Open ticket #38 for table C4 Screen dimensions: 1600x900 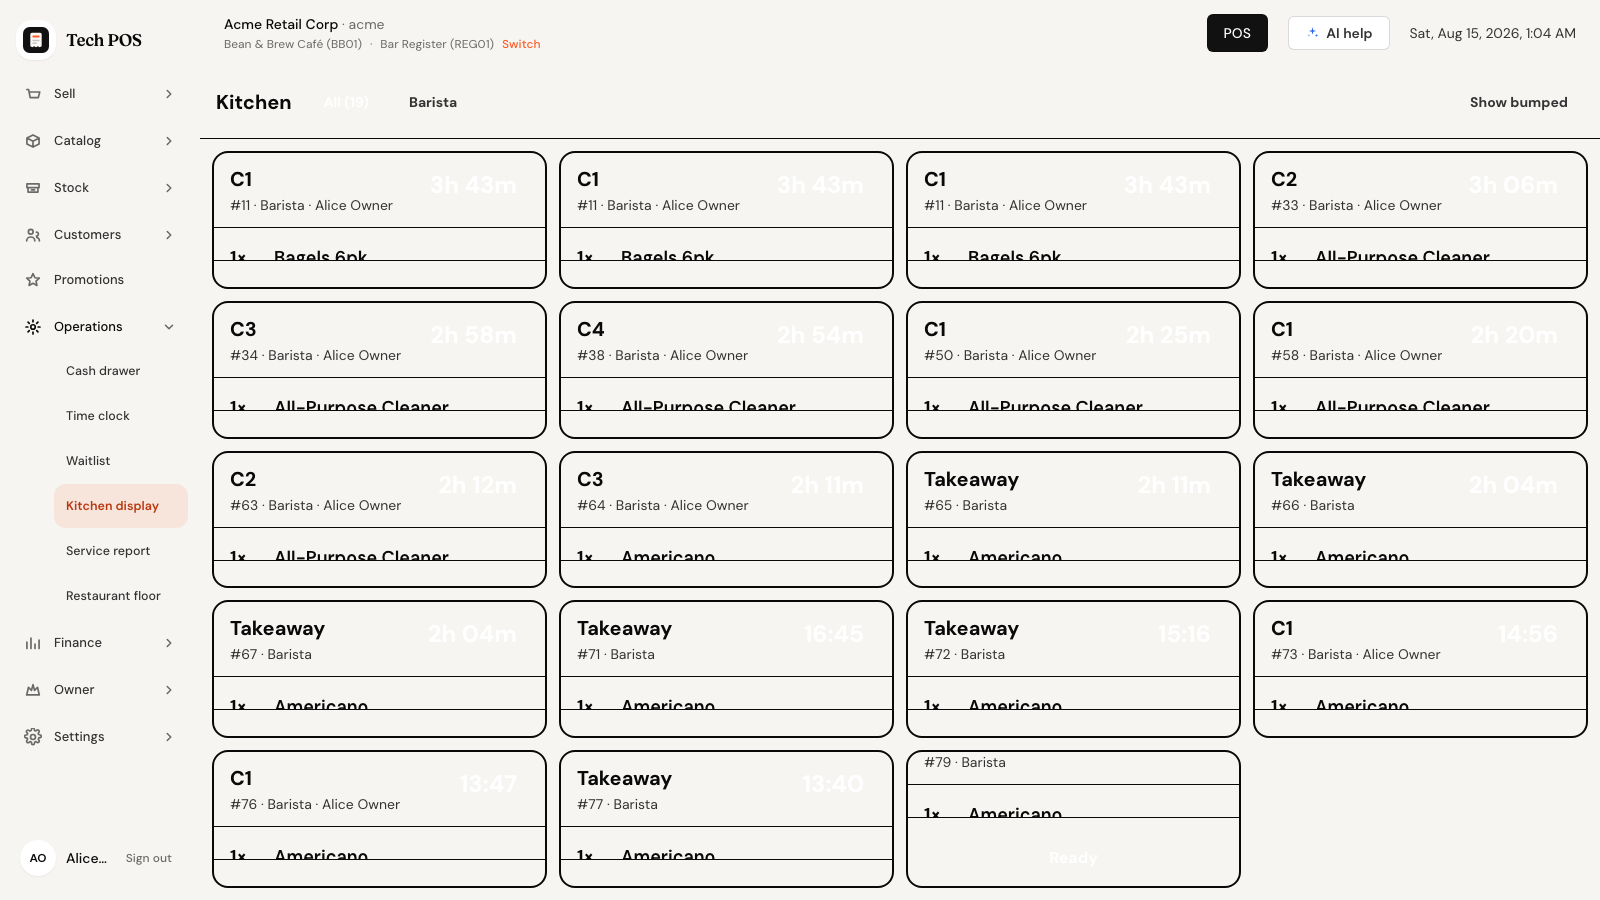(726, 370)
